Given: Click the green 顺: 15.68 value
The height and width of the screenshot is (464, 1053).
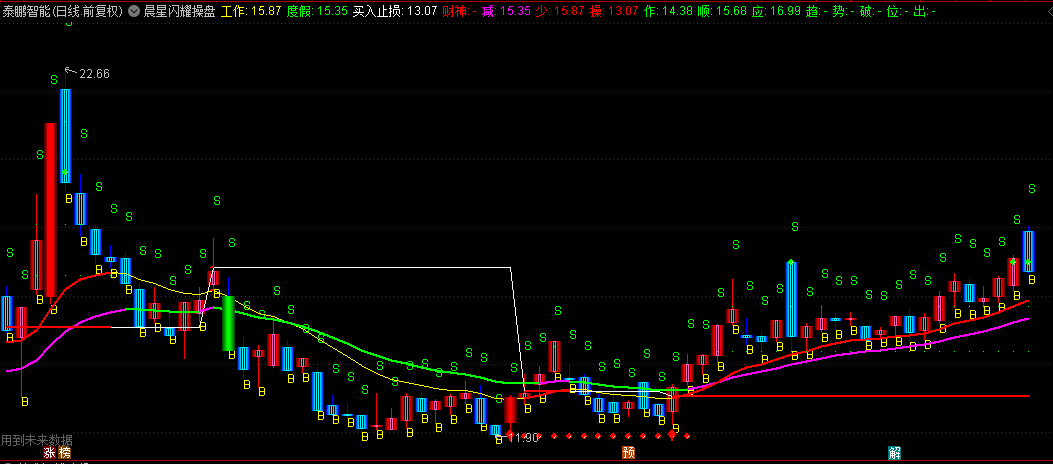Looking at the screenshot, I should pyautogui.click(x=722, y=11).
